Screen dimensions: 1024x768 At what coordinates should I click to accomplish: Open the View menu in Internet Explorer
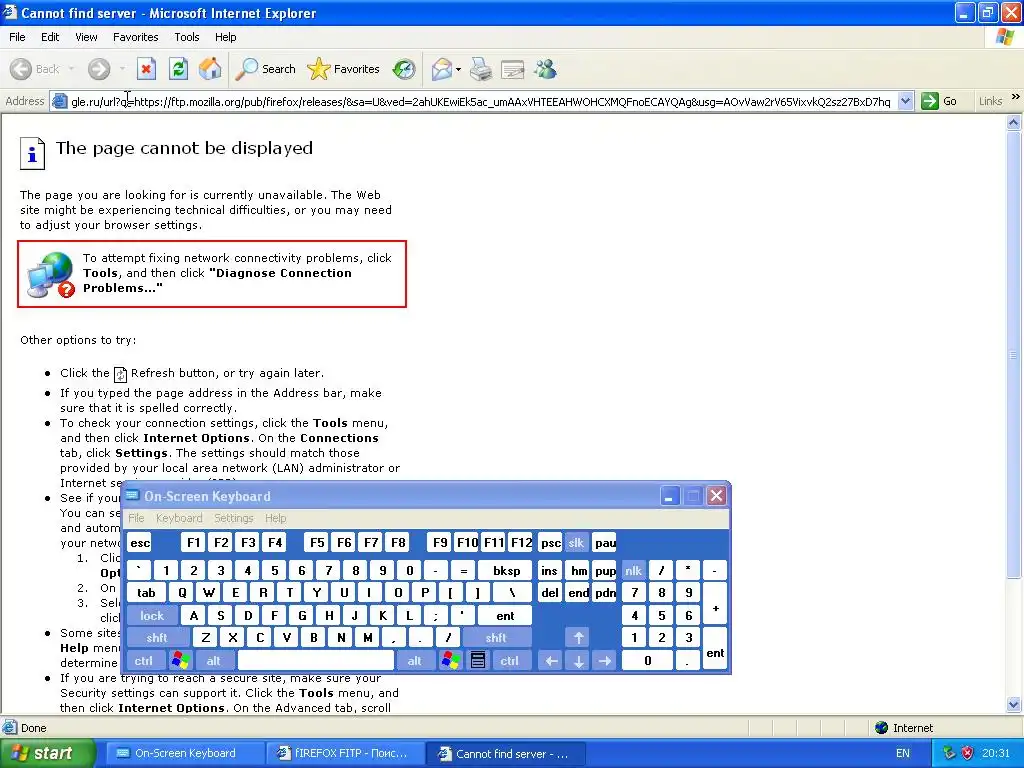[86, 37]
